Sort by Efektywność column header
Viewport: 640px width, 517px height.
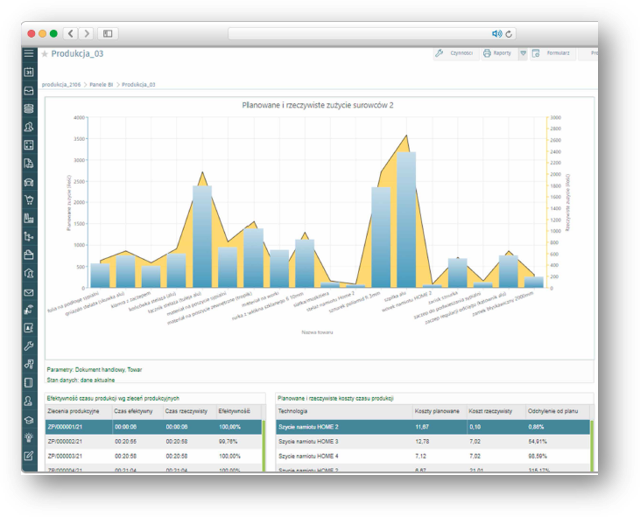coord(238,411)
